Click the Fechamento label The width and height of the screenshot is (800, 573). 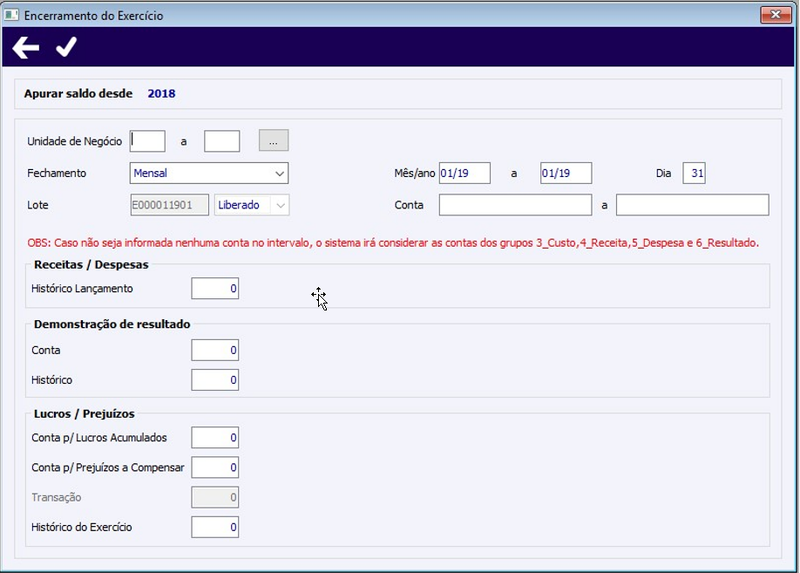click(57, 173)
